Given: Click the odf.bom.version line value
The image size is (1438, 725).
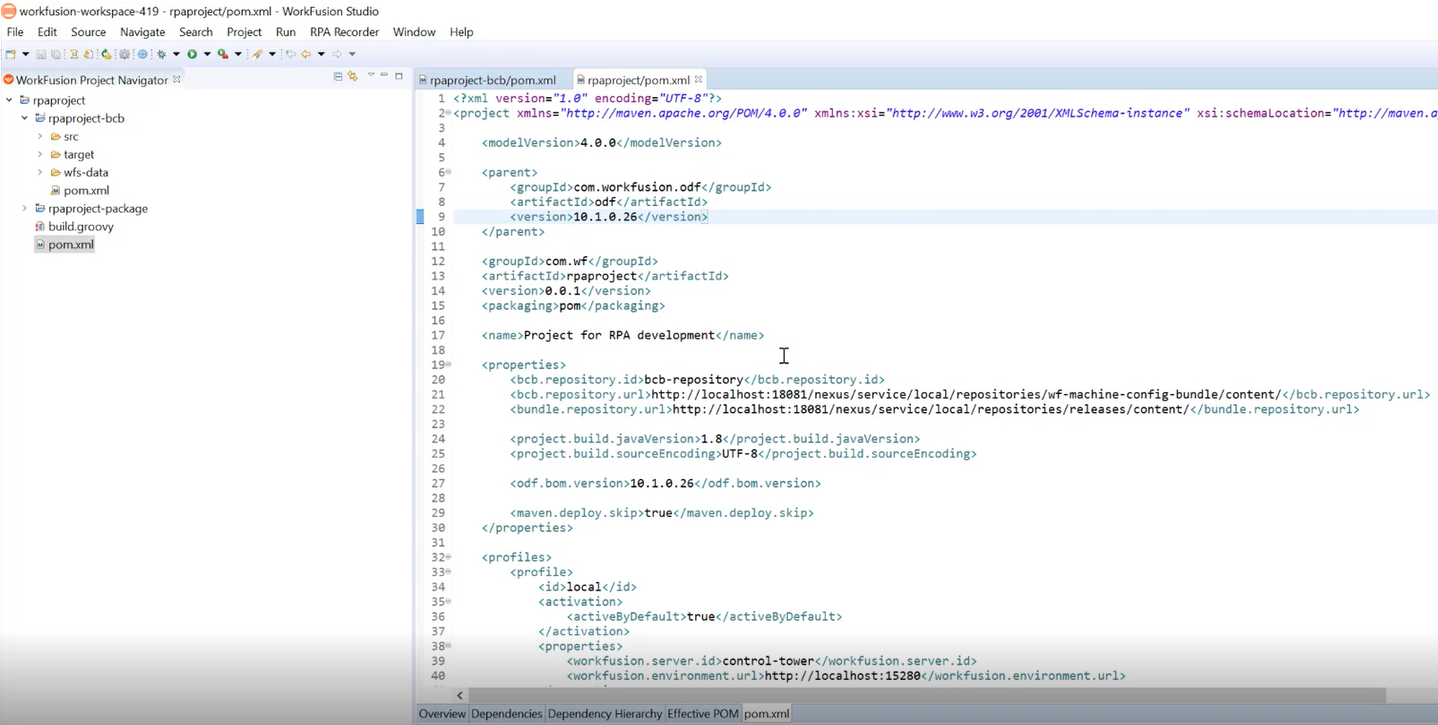Looking at the screenshot, I should 661,483.
